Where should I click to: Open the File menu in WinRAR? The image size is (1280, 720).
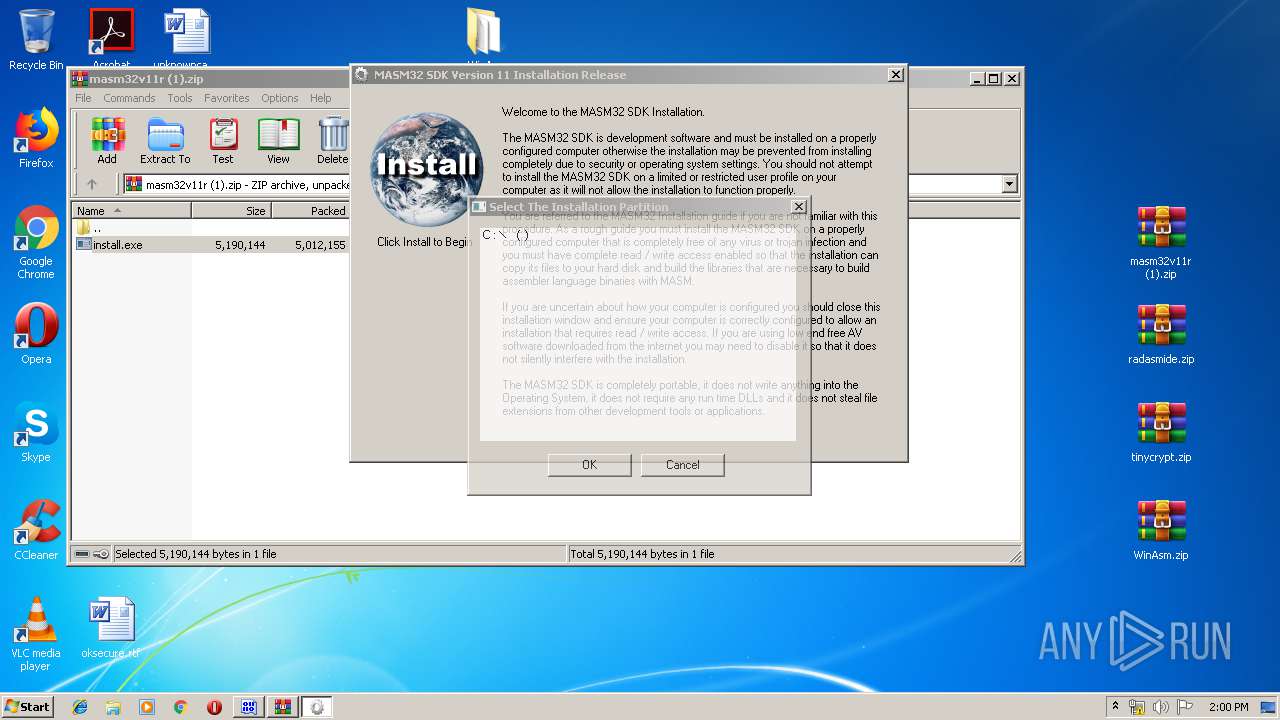coord(83,98)
